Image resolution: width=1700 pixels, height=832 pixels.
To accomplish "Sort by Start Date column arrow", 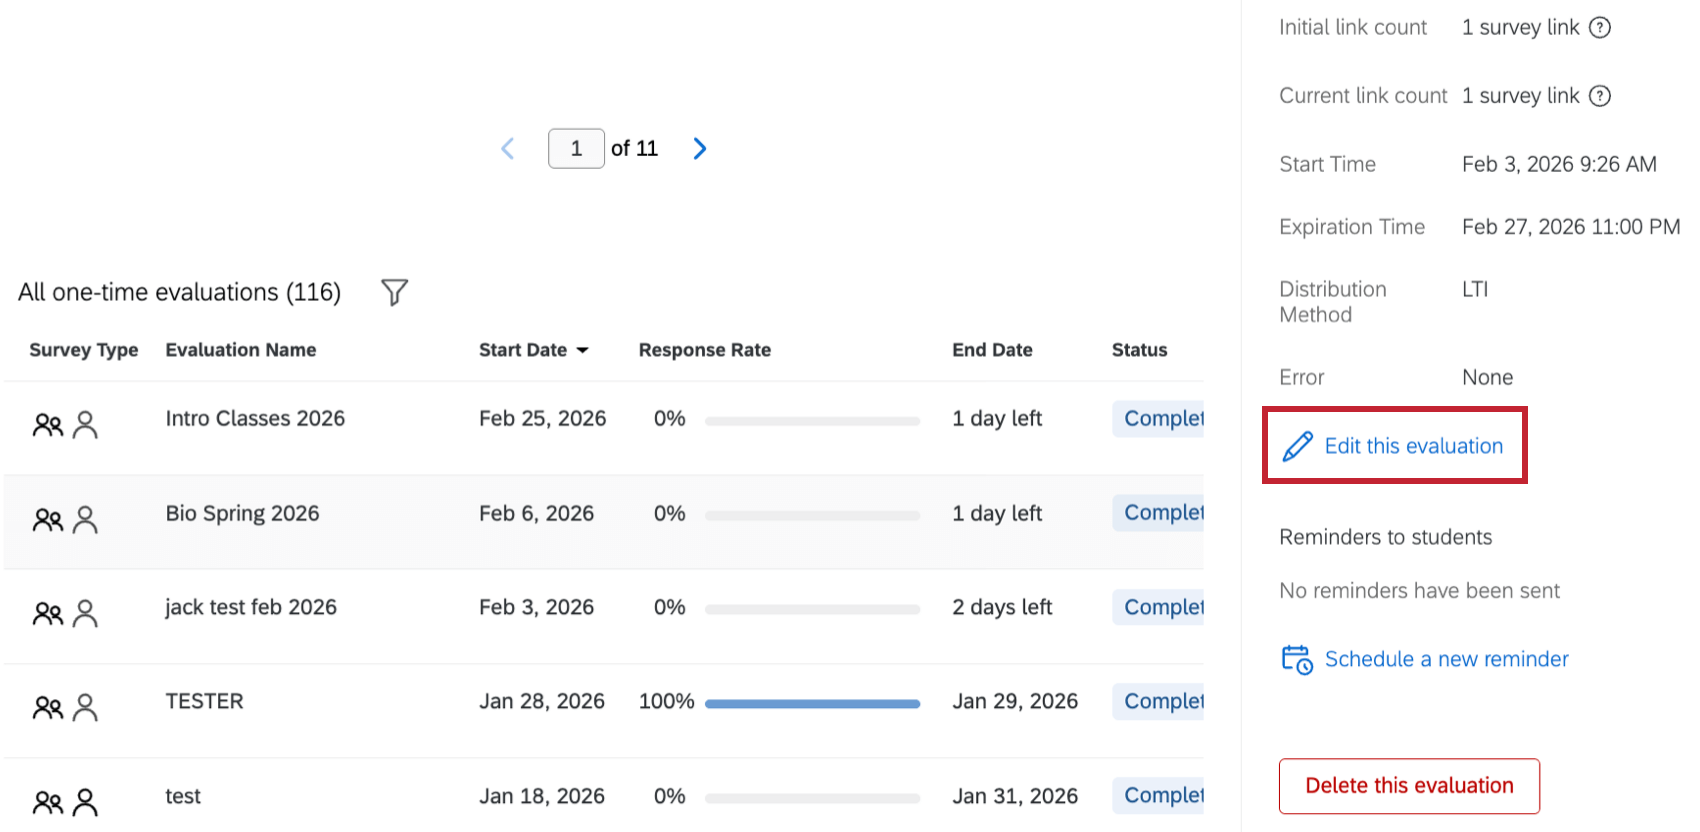I will point(582,350).
